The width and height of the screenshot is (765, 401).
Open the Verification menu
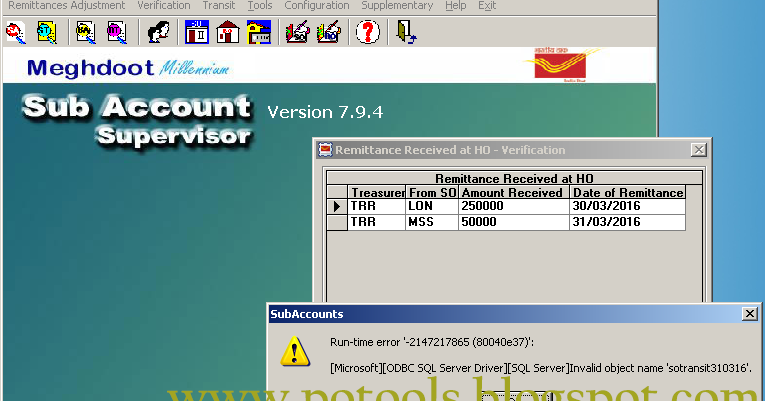(x=164, y=6)
